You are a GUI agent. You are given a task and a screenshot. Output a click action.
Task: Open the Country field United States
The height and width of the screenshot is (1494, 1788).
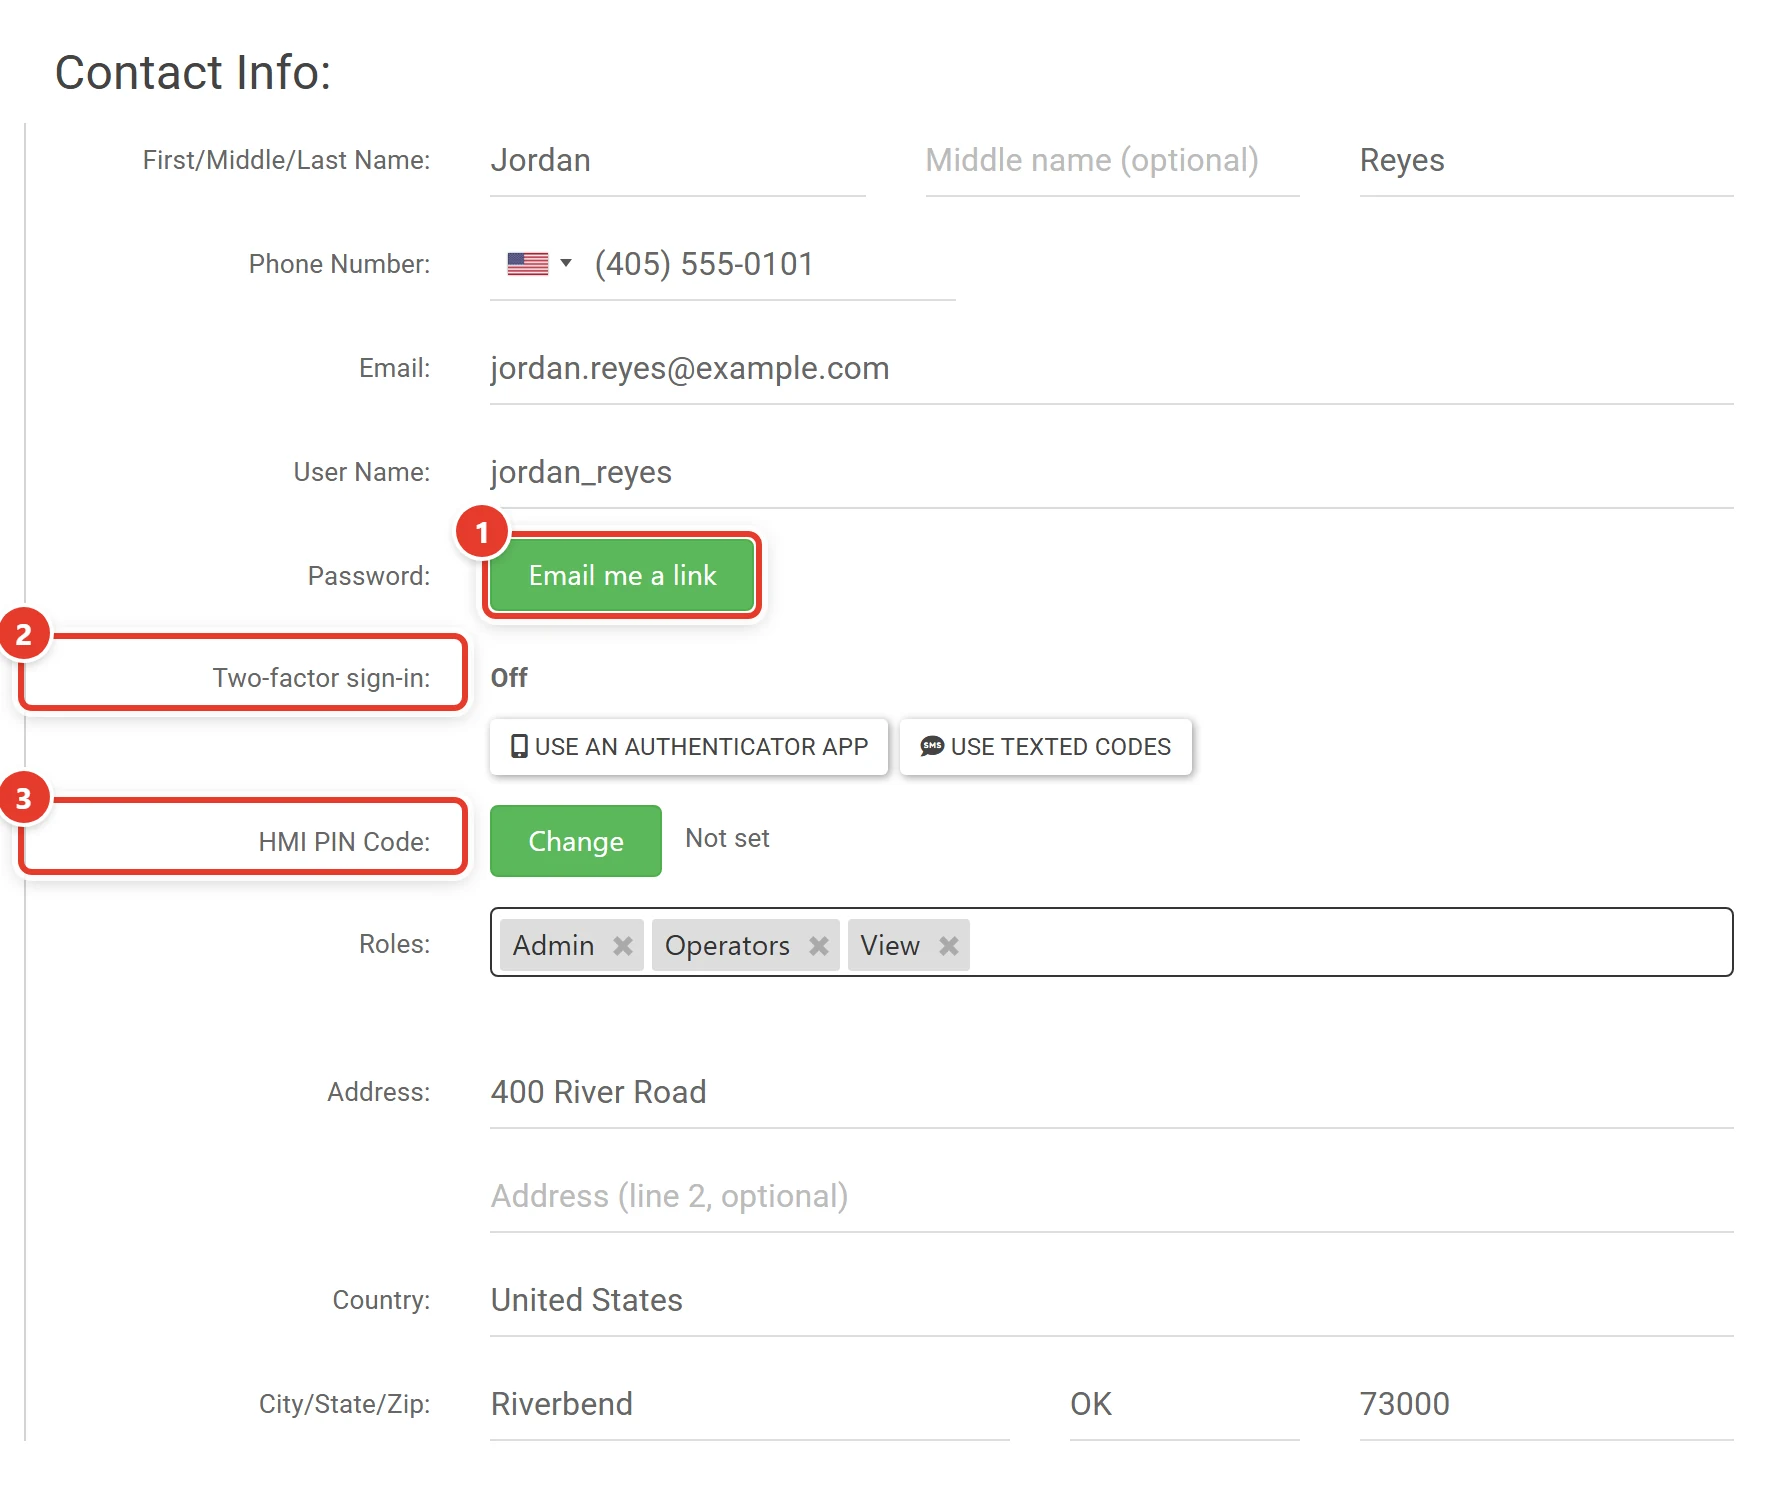tap(1112, 1301)
